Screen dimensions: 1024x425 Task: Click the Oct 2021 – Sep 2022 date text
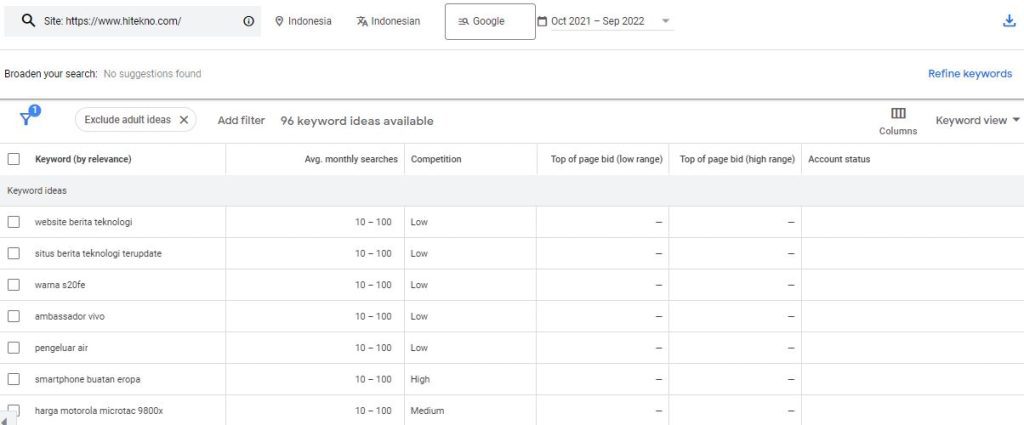[598, 21]
